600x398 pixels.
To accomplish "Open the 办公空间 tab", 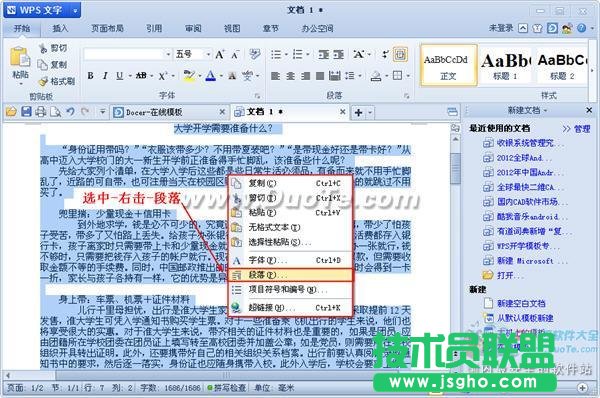I will click(x=317, y=28).
